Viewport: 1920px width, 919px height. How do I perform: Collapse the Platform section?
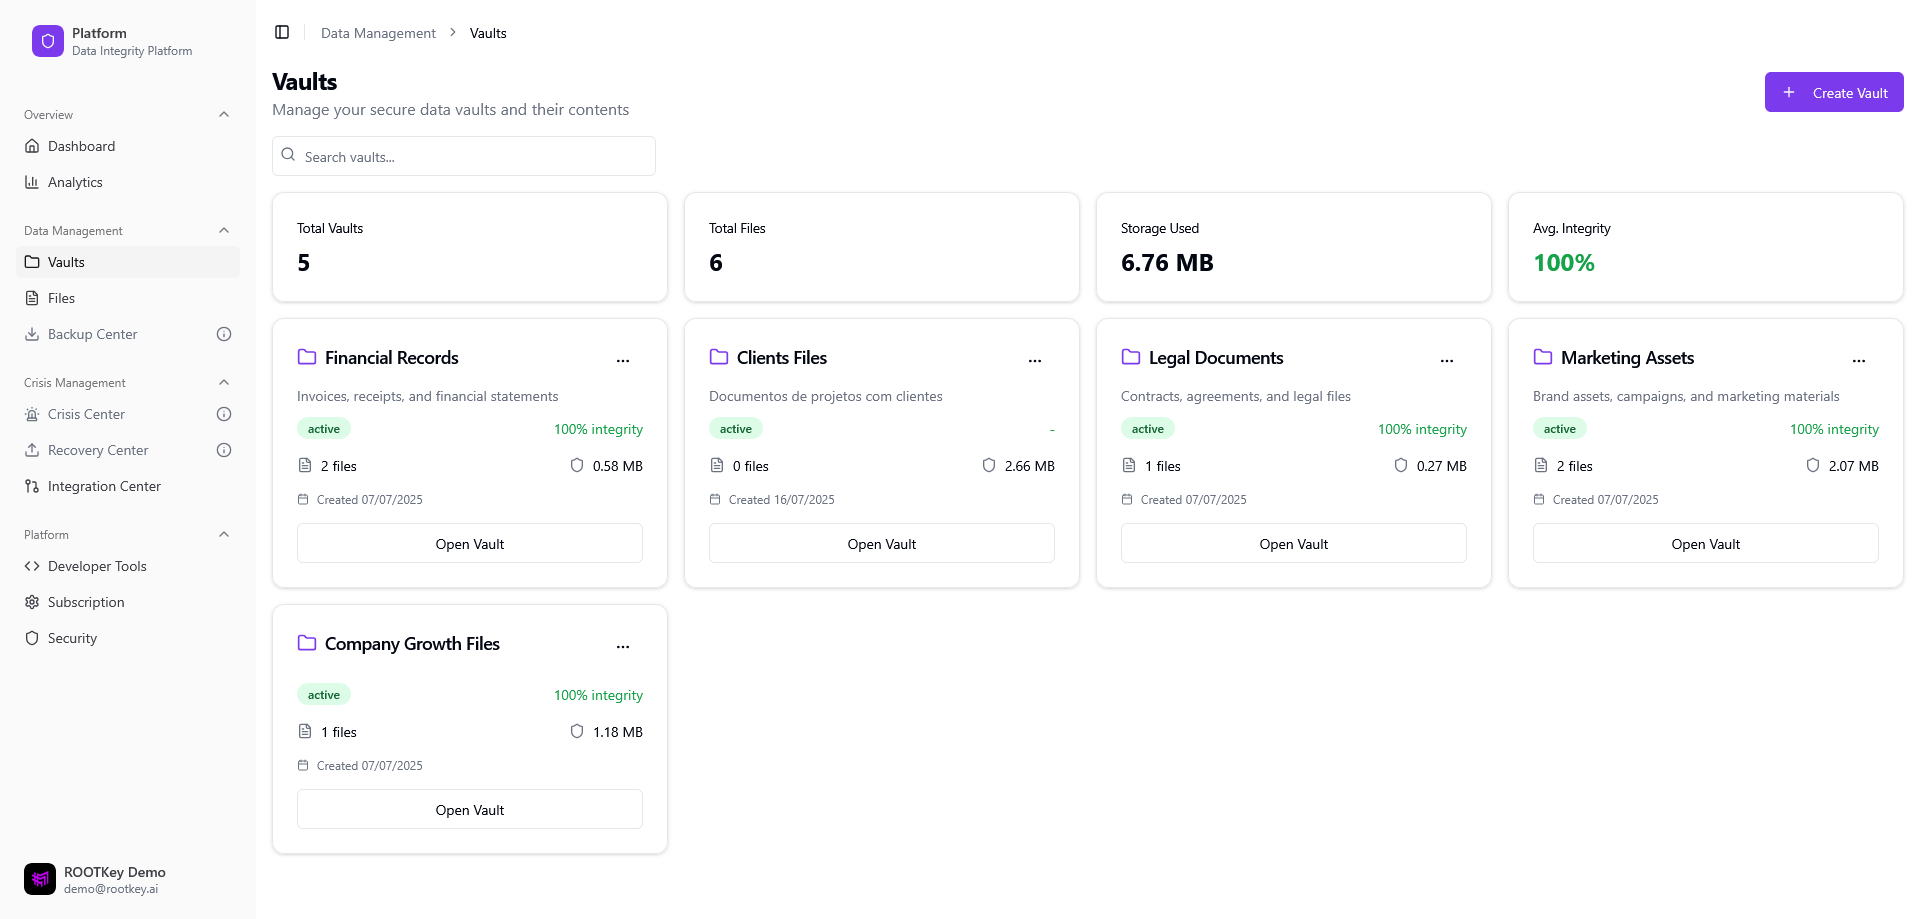pos(224,534)
